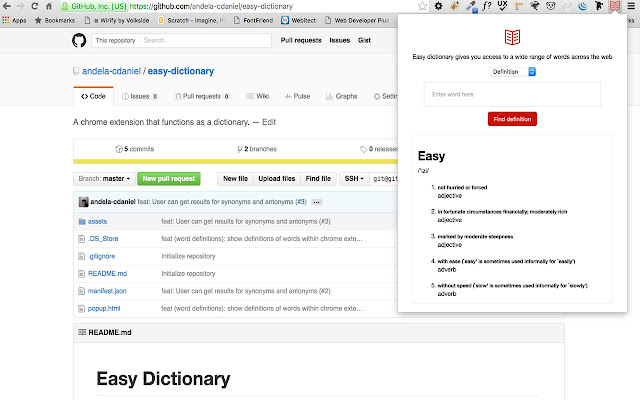Open the README.md file in the list
Viewport: 640px width, 400px height.
107,273
